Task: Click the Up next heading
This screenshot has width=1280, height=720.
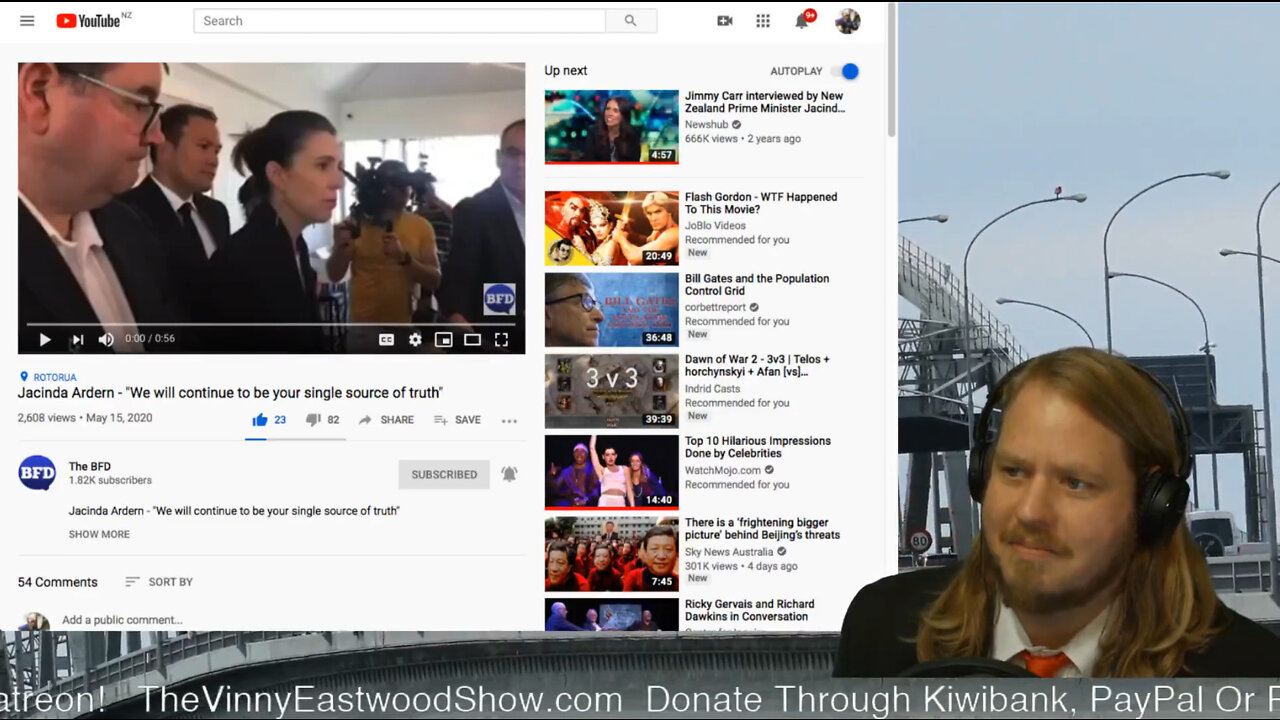Action: click(x=566, y=71)
